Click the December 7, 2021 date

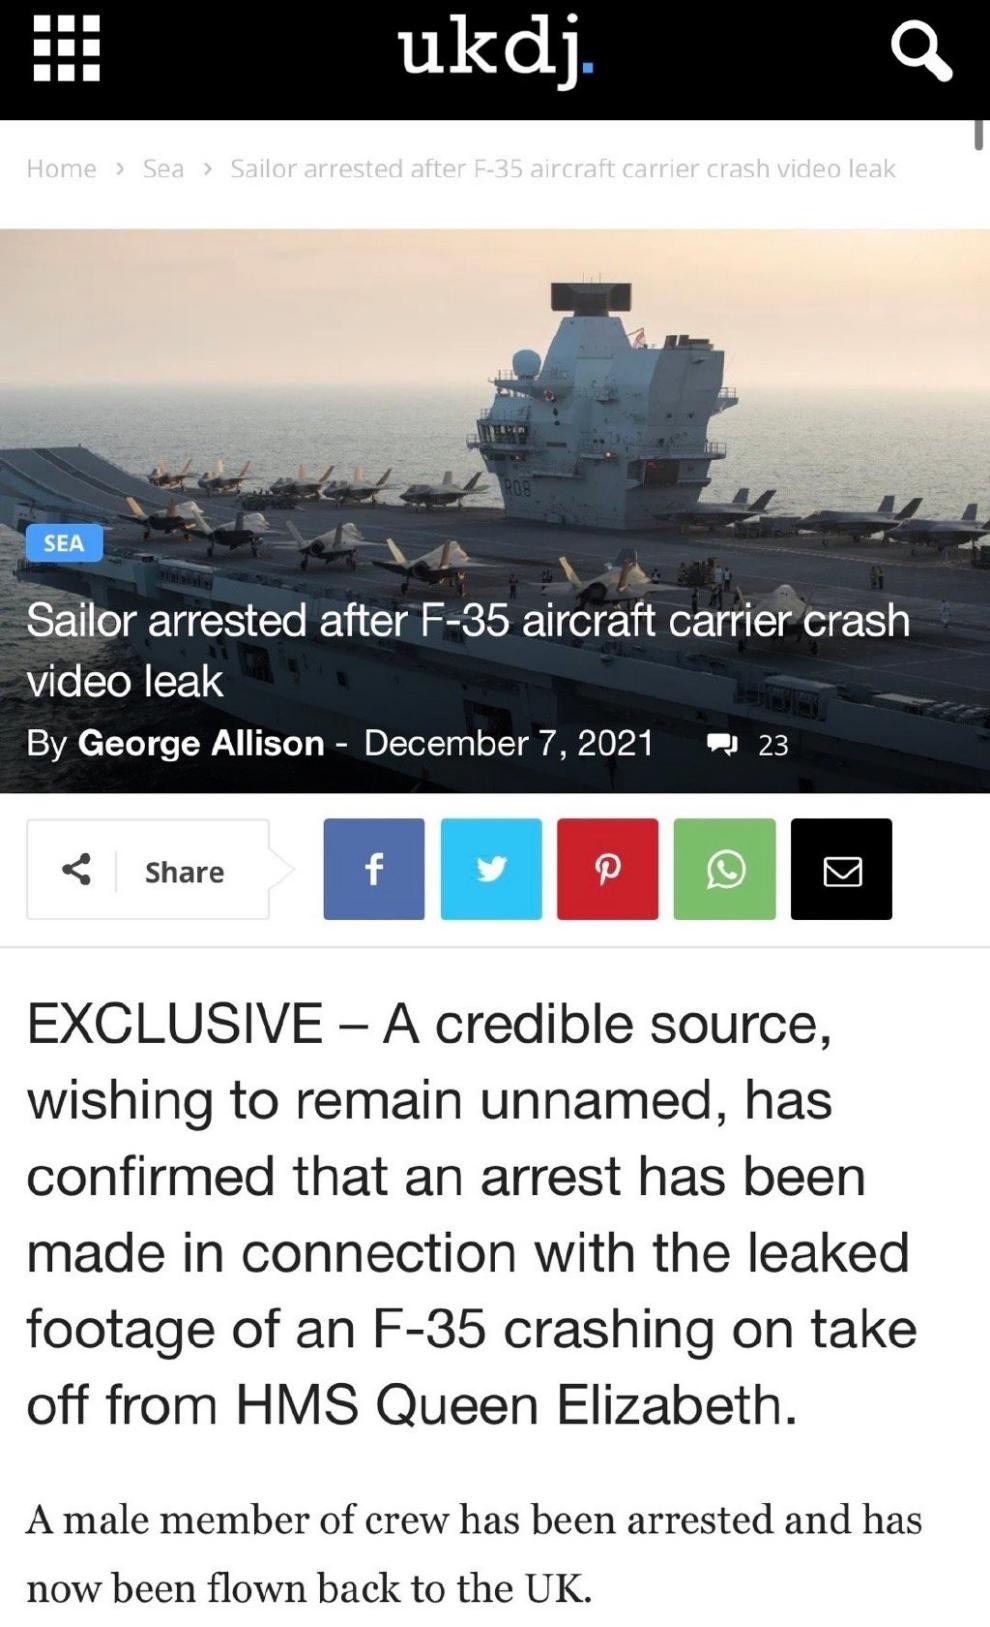pyautogui.click(x=509, y=743)
